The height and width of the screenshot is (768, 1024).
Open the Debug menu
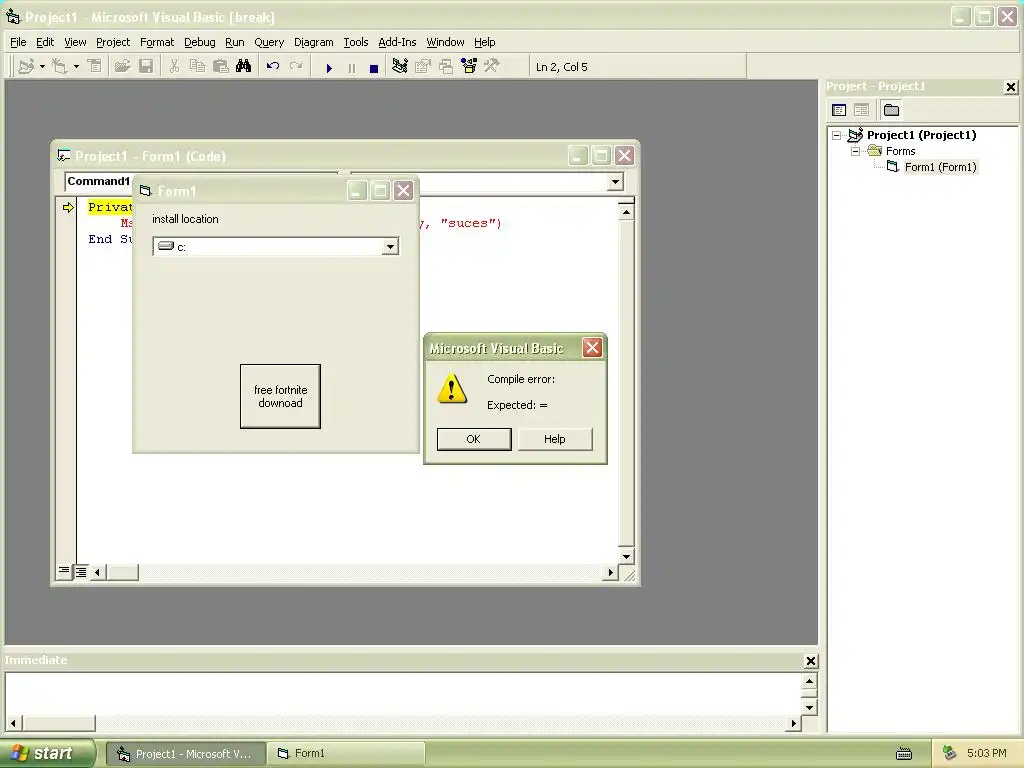point(200,42)
